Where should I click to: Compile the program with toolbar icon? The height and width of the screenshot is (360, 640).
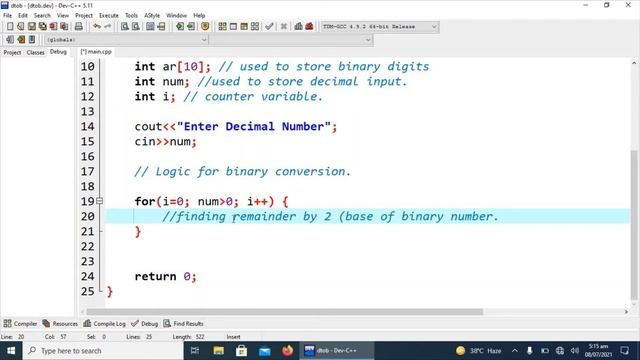pos(222,27)
